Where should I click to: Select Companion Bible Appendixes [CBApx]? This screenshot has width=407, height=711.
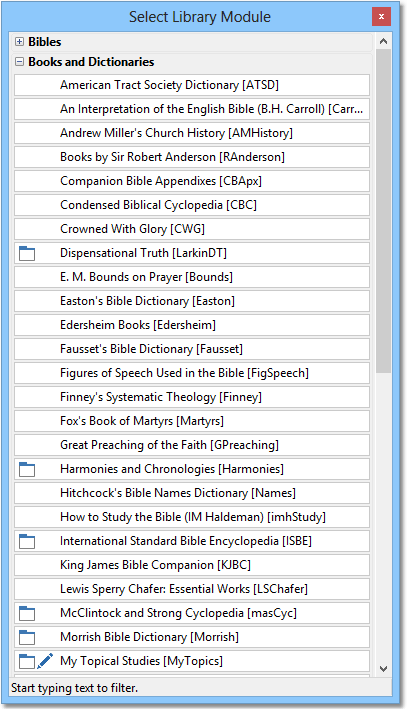click(192, 181)
